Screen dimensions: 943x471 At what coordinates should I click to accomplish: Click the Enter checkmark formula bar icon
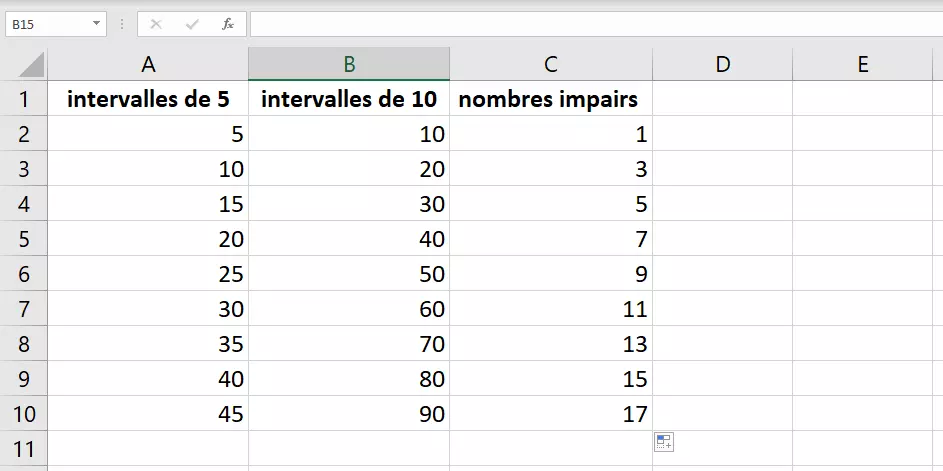pyautogui.click(x=192, y=25)
